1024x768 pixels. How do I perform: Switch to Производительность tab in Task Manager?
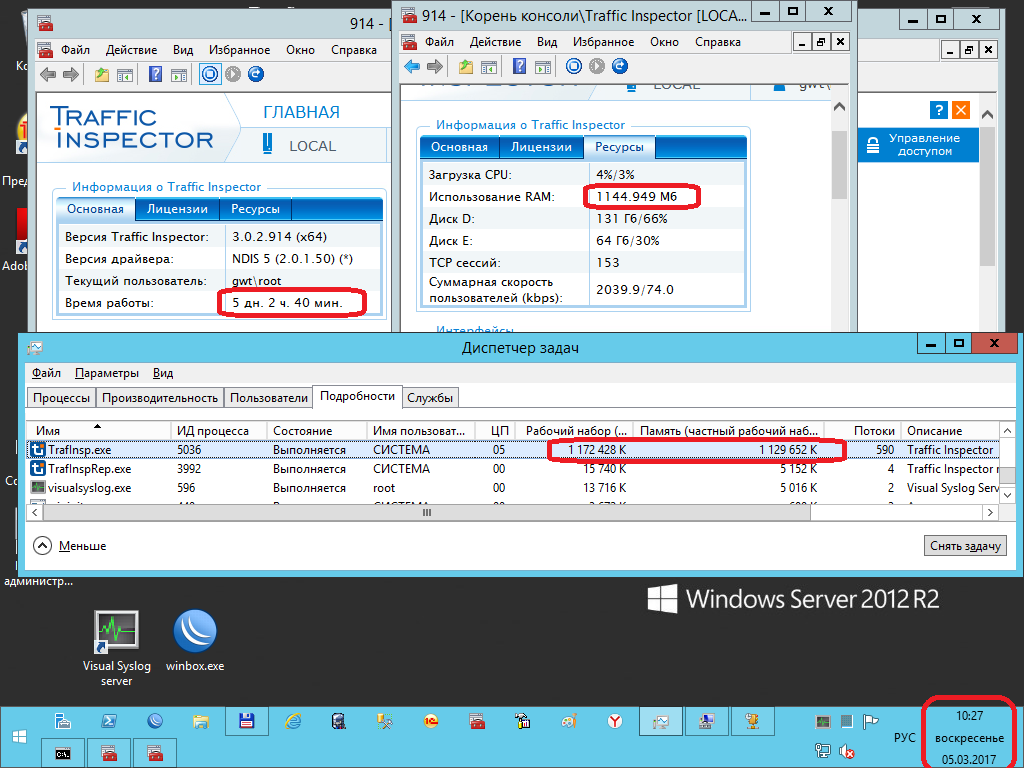coord(159,398)
